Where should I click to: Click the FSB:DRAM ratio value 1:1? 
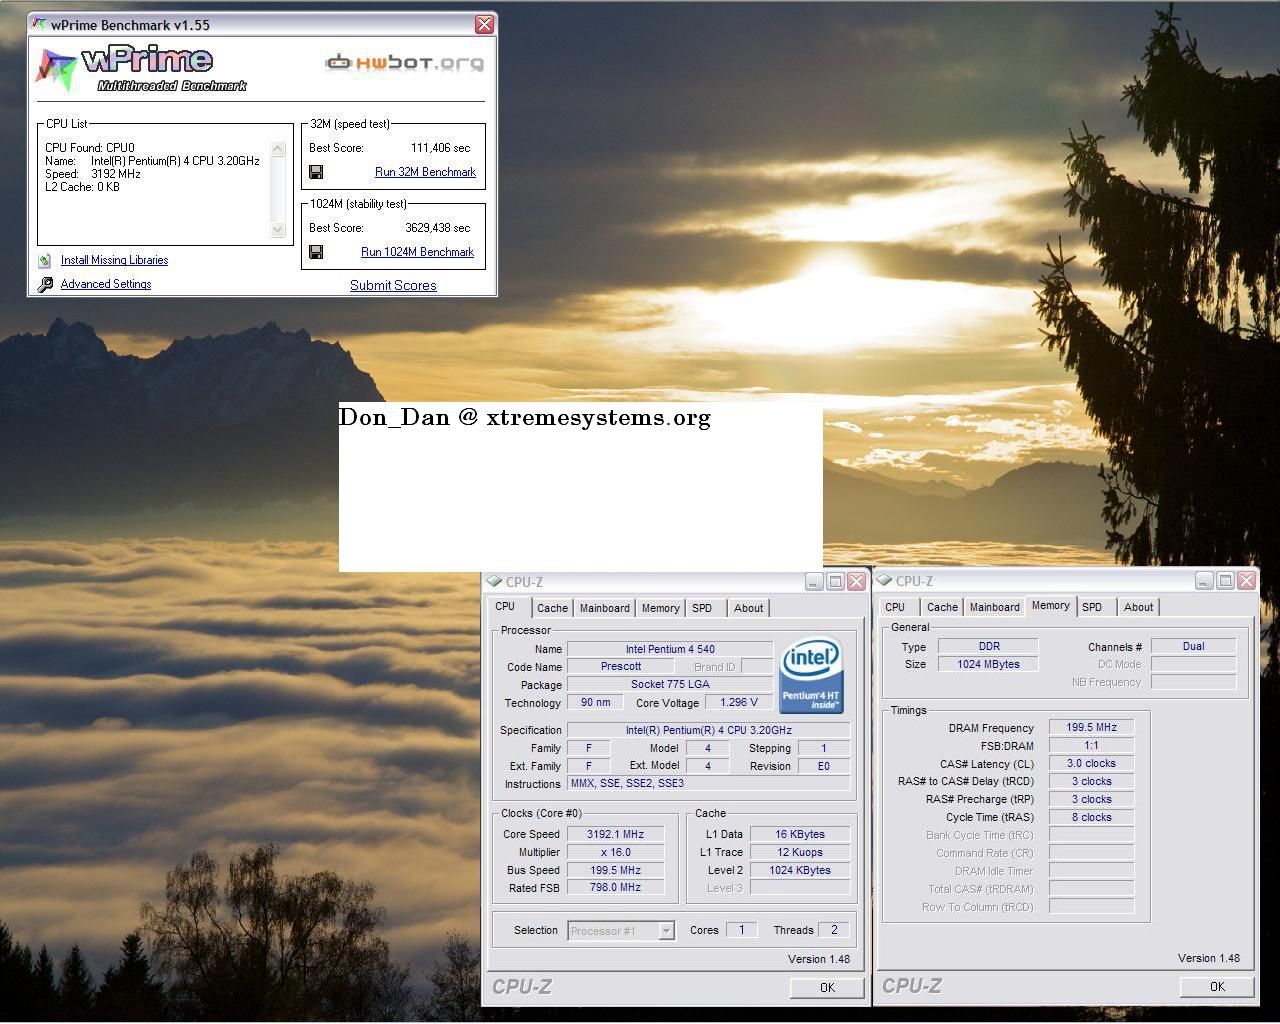tap(1091, 745)
